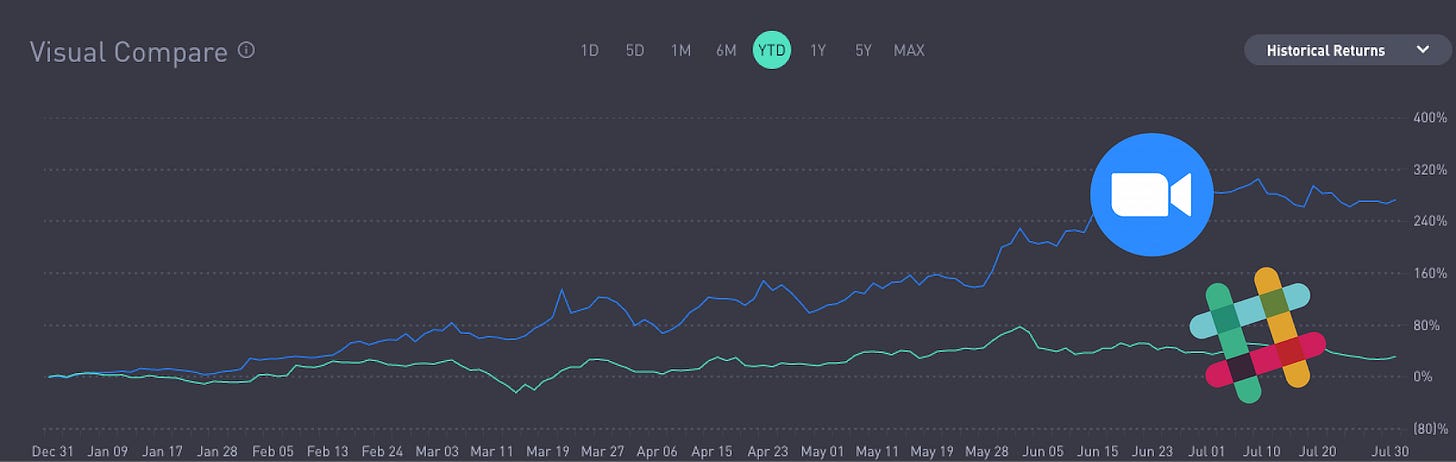
Task: Click the Dec 31 date label
Action: point(53,451)
